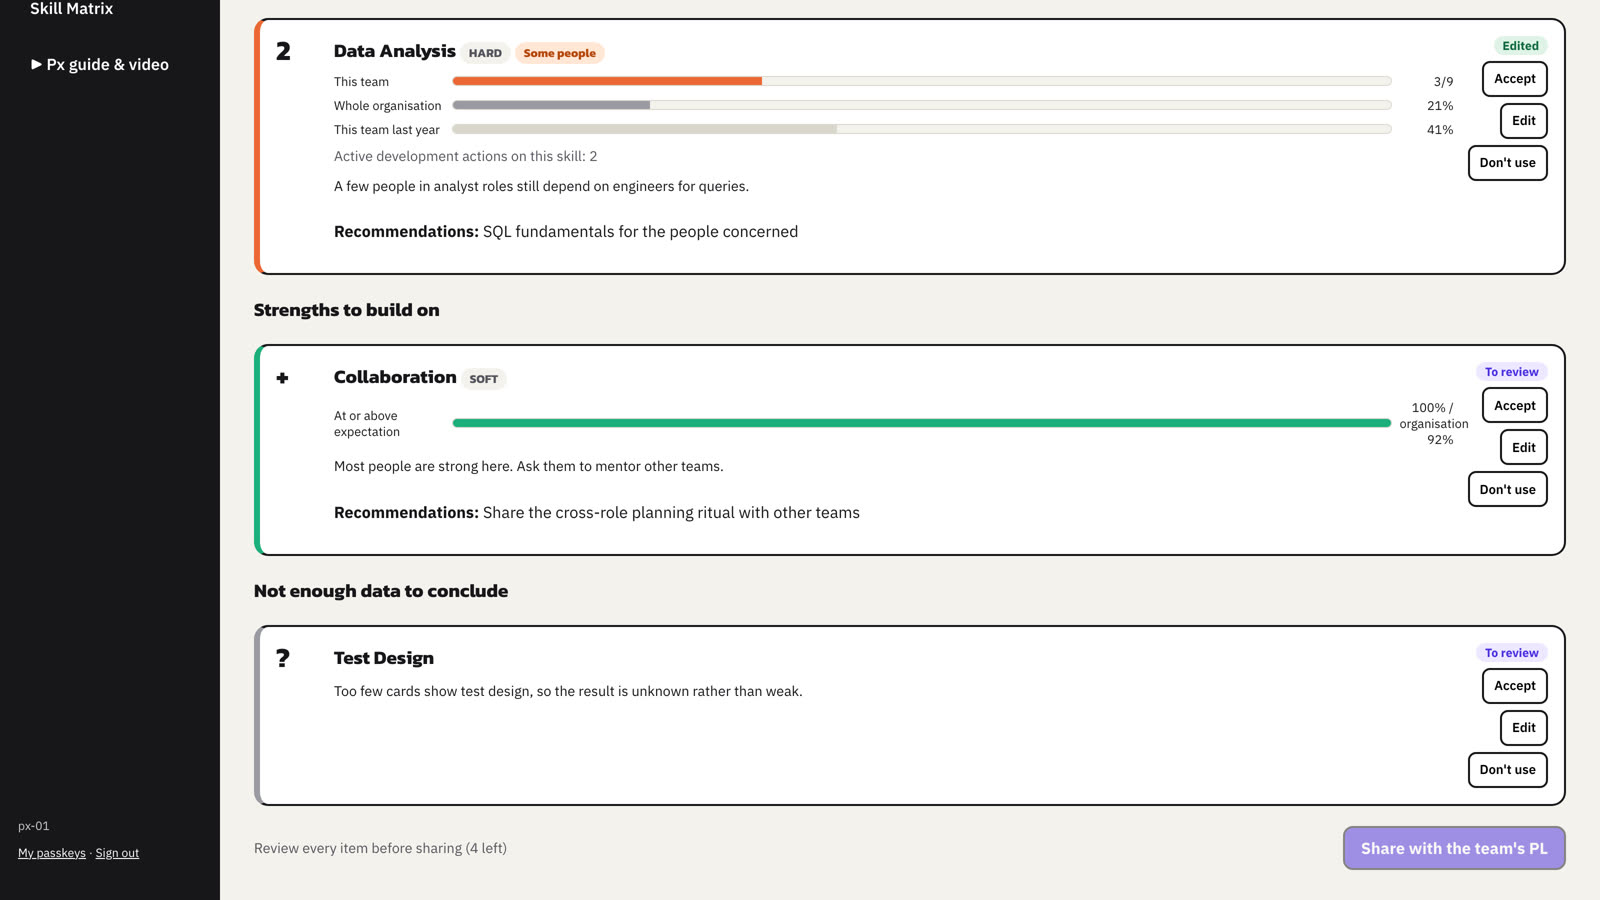Edit the Test Design card
This screenshot has width=1600, height=900.
pyautogui.click(x=1523, y=728)
